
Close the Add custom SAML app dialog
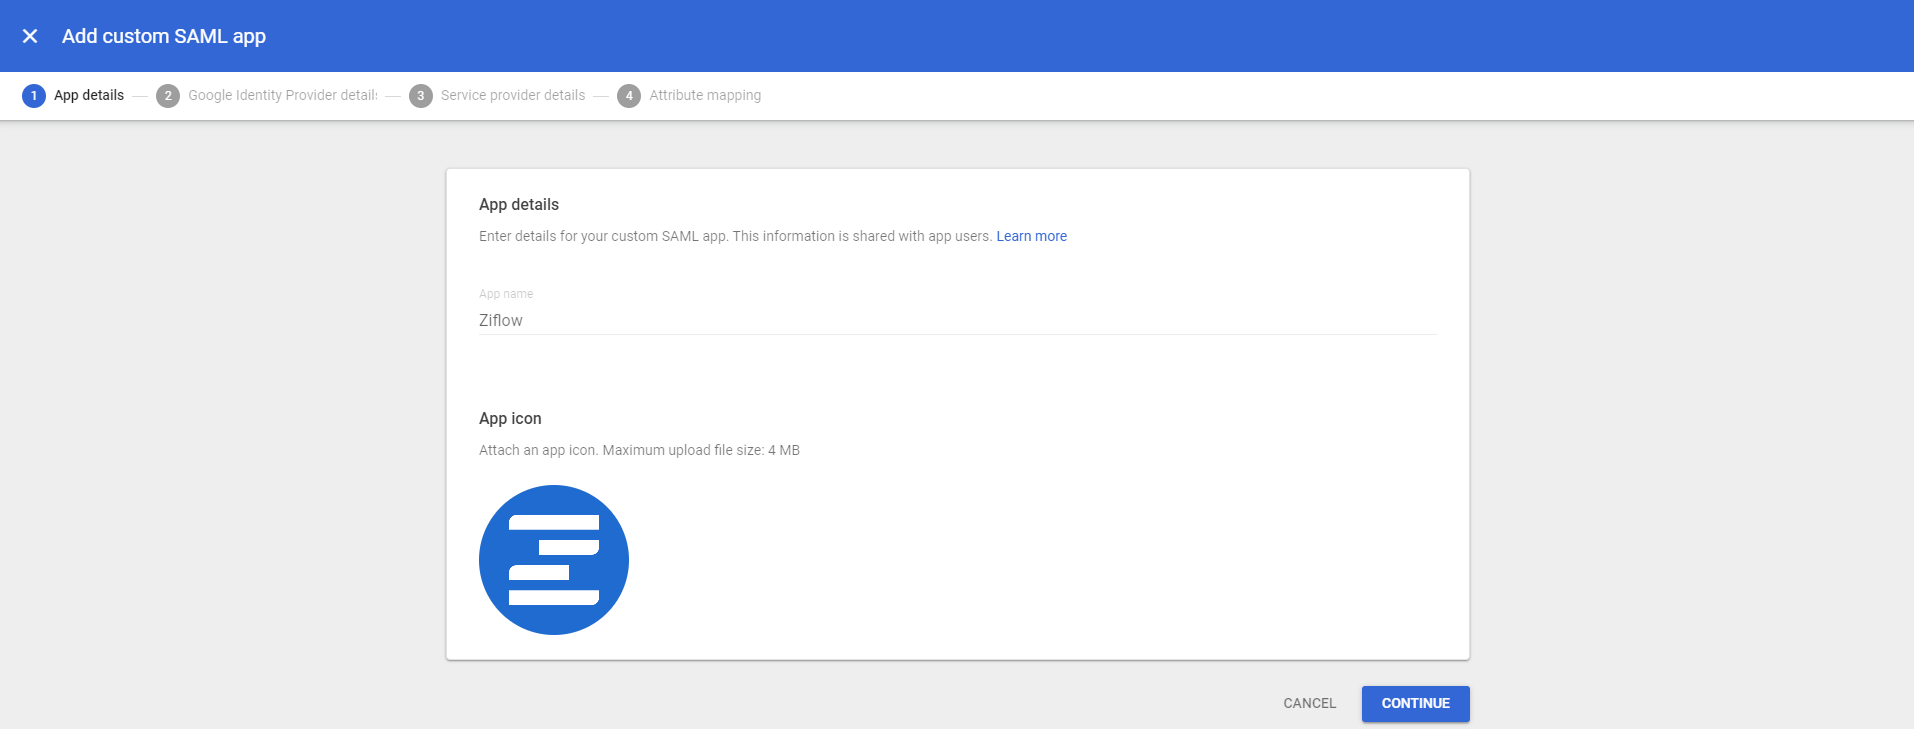[30, 36]
